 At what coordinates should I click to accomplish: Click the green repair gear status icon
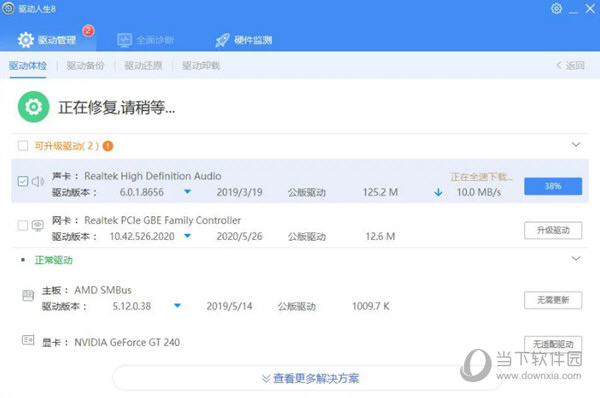tap(34, 107)
